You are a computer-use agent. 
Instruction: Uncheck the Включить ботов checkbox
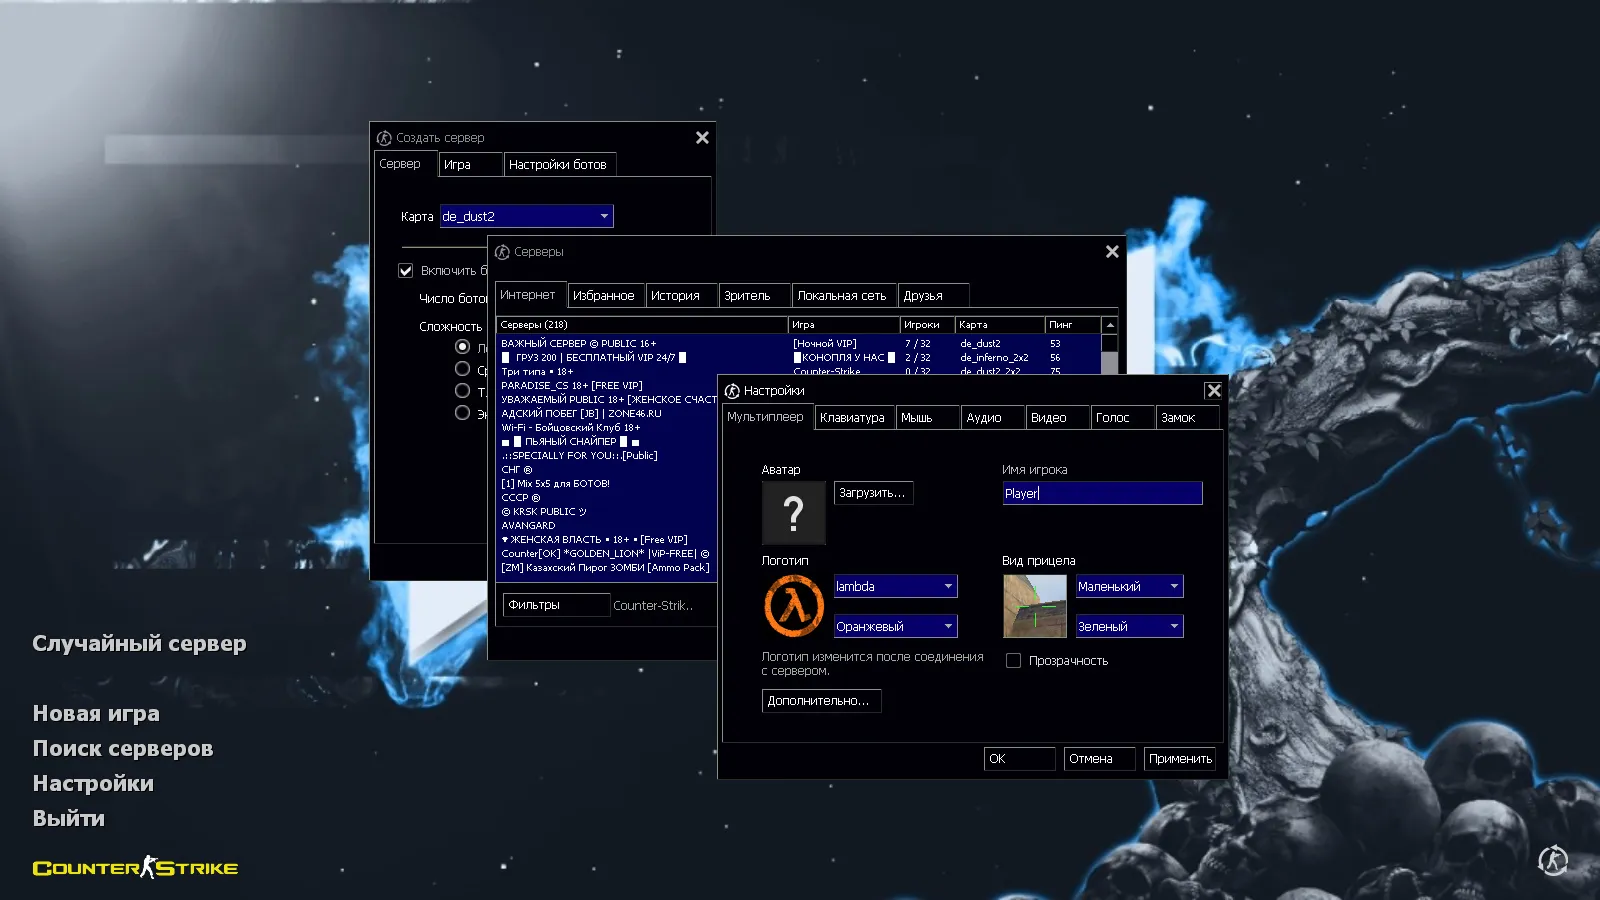[x=406, y=271]
